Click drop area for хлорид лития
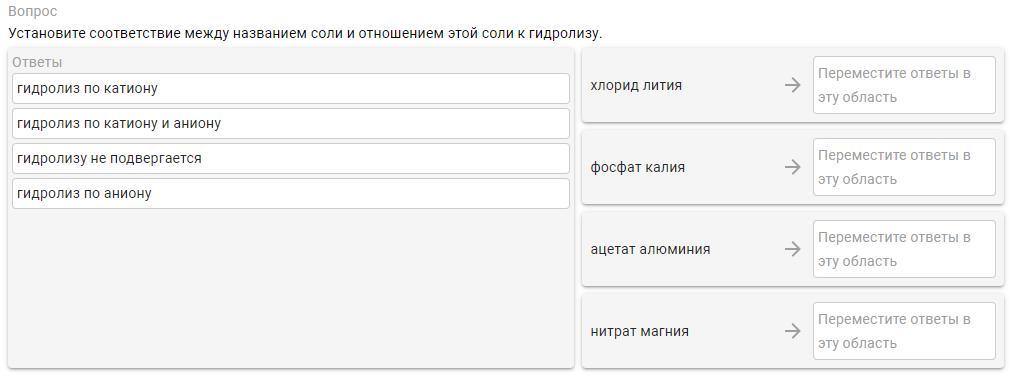The image size is (1018, 390). click(x=904, y=85)
